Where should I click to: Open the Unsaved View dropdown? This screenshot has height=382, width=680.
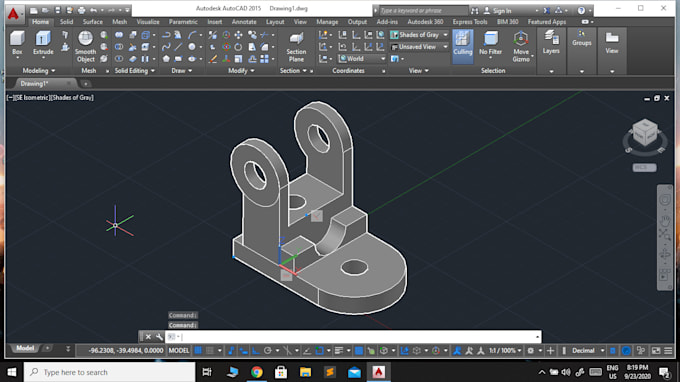click(419, 47)
